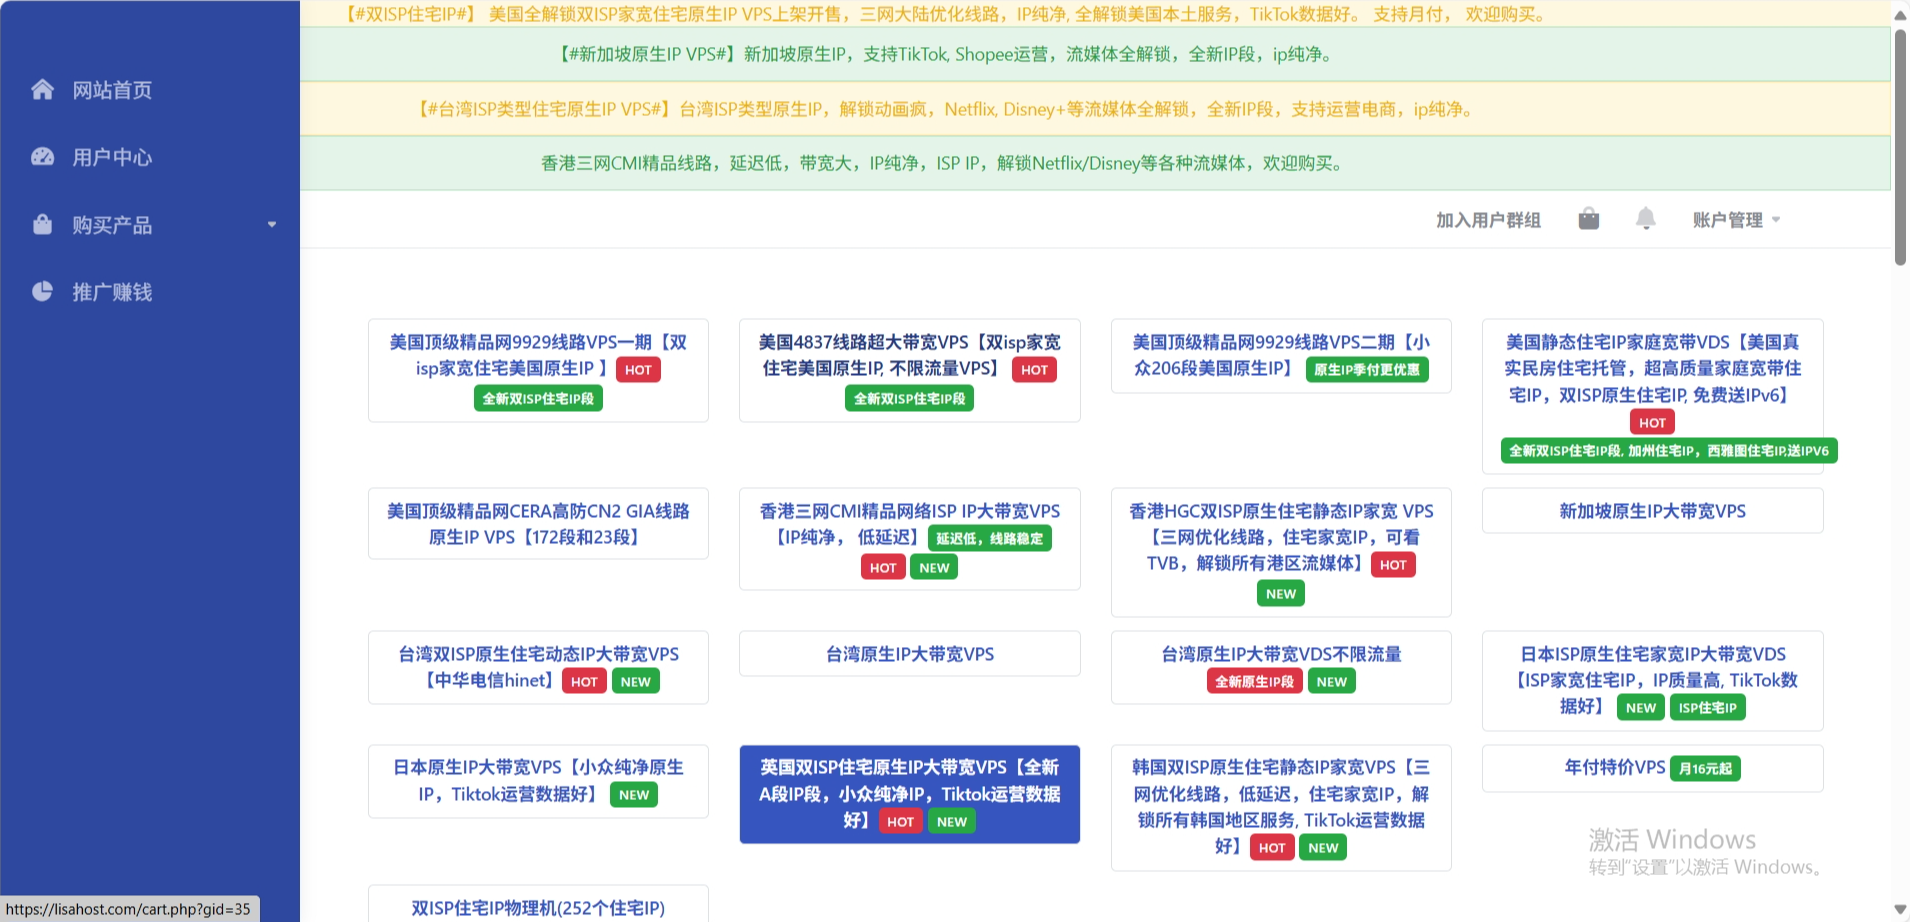Click the shopping bag icon in sidebar
Viewport: 1910px width, 922px height.
pyautogui.click(x=42, y=225)
